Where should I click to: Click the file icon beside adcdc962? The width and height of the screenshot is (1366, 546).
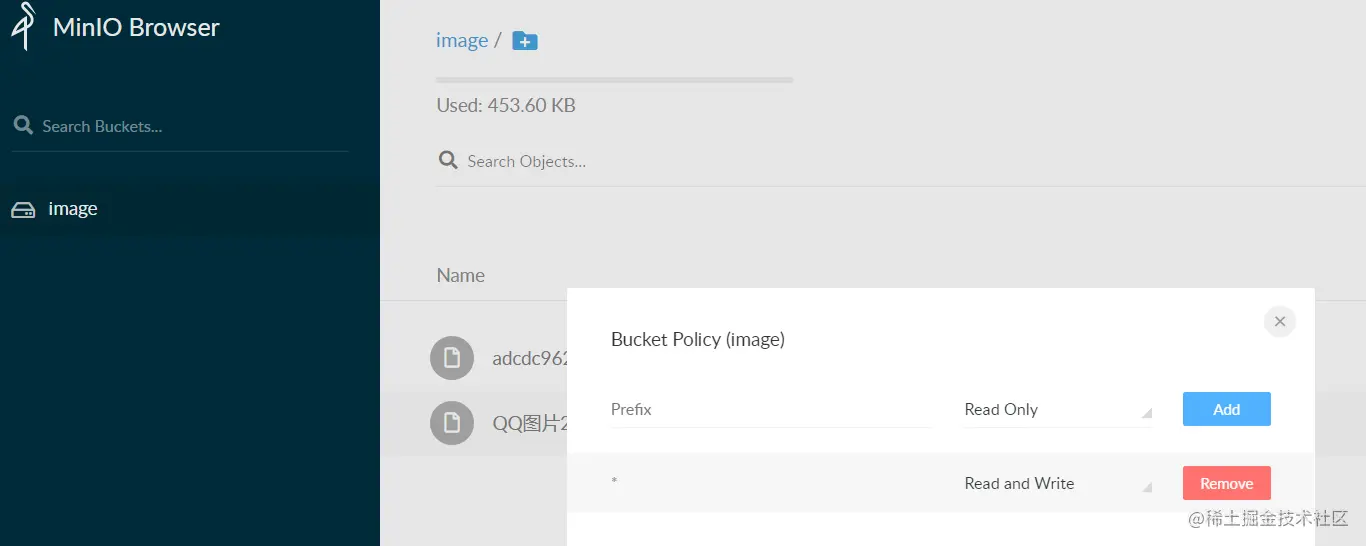click(x=452, y=358)
